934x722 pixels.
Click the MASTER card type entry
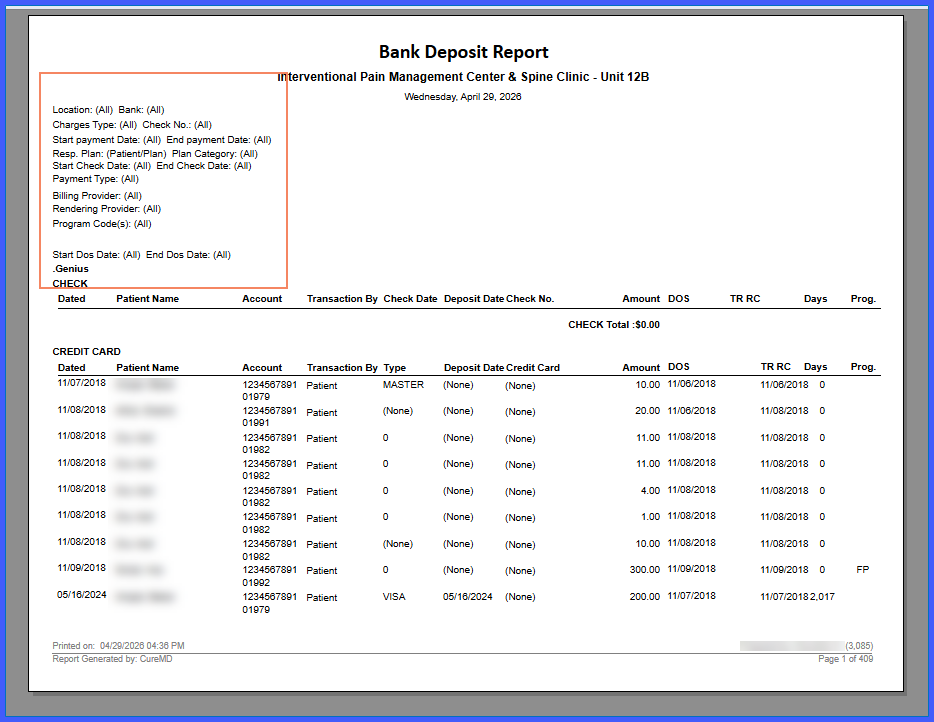pyautogui.click(x=403, y=385)
